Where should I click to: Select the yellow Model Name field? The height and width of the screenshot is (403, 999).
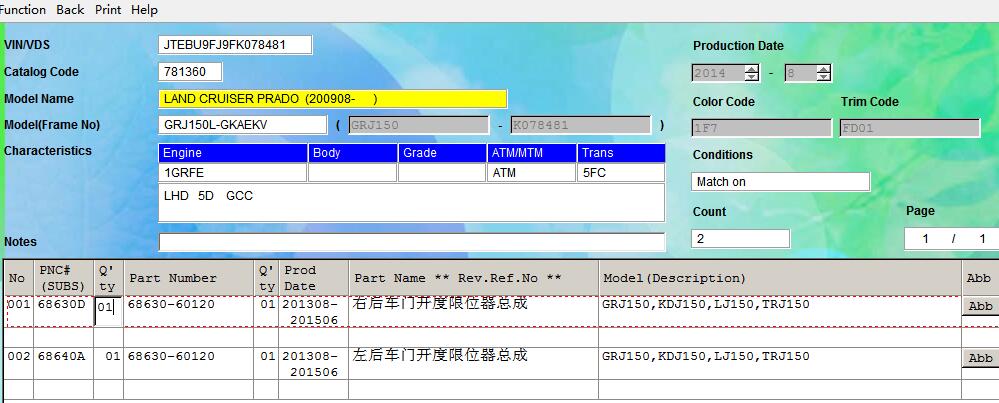333,99
